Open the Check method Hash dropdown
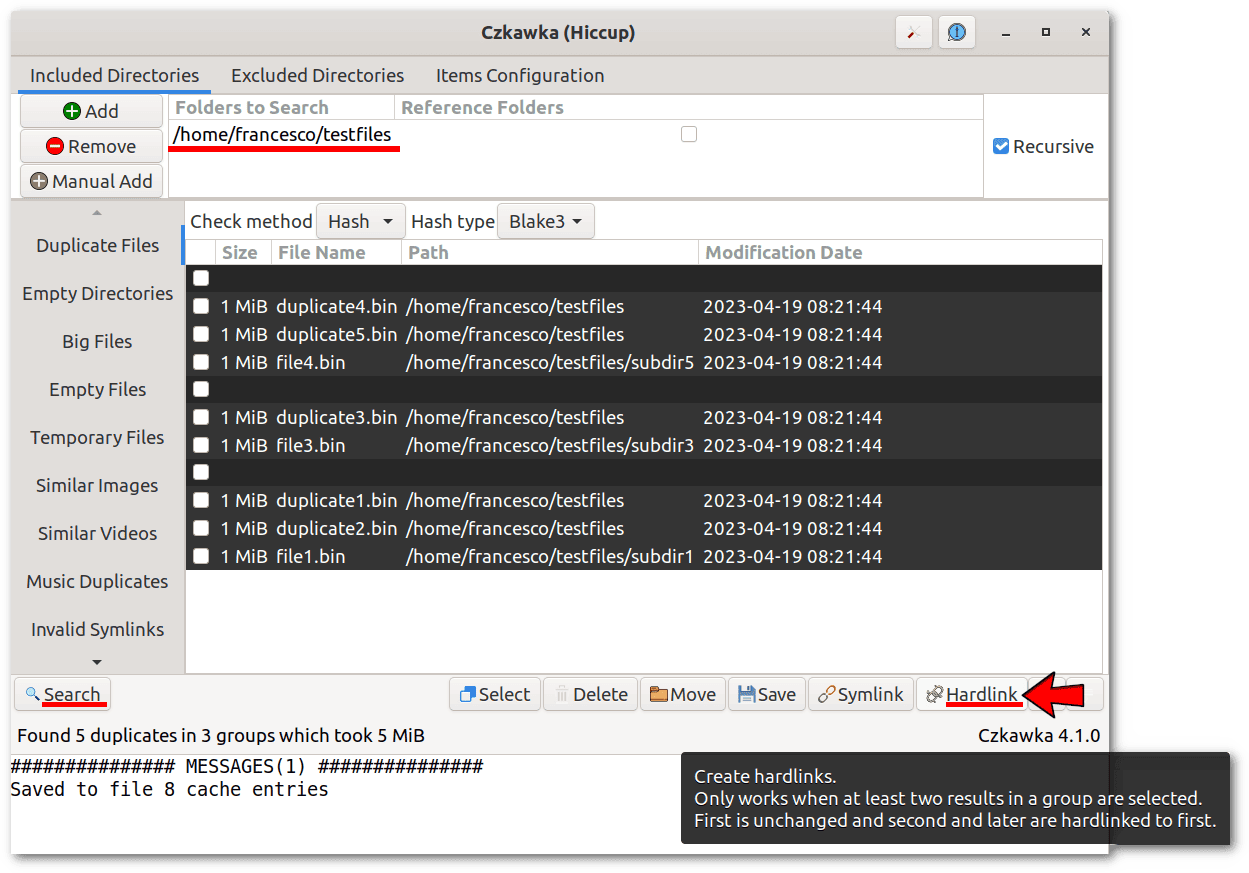The width and height of the screenshot is (1249, 873). 360,221
